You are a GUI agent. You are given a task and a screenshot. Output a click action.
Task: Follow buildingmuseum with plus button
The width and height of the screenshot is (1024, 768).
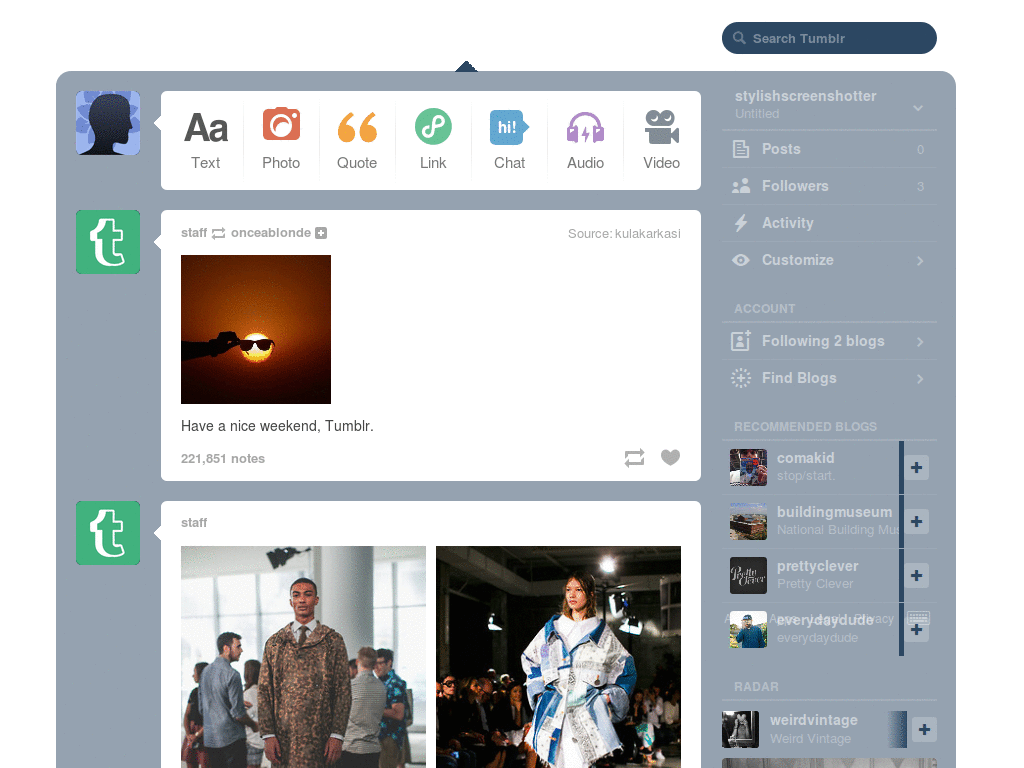pyautogui.click(x=917, y=521)
